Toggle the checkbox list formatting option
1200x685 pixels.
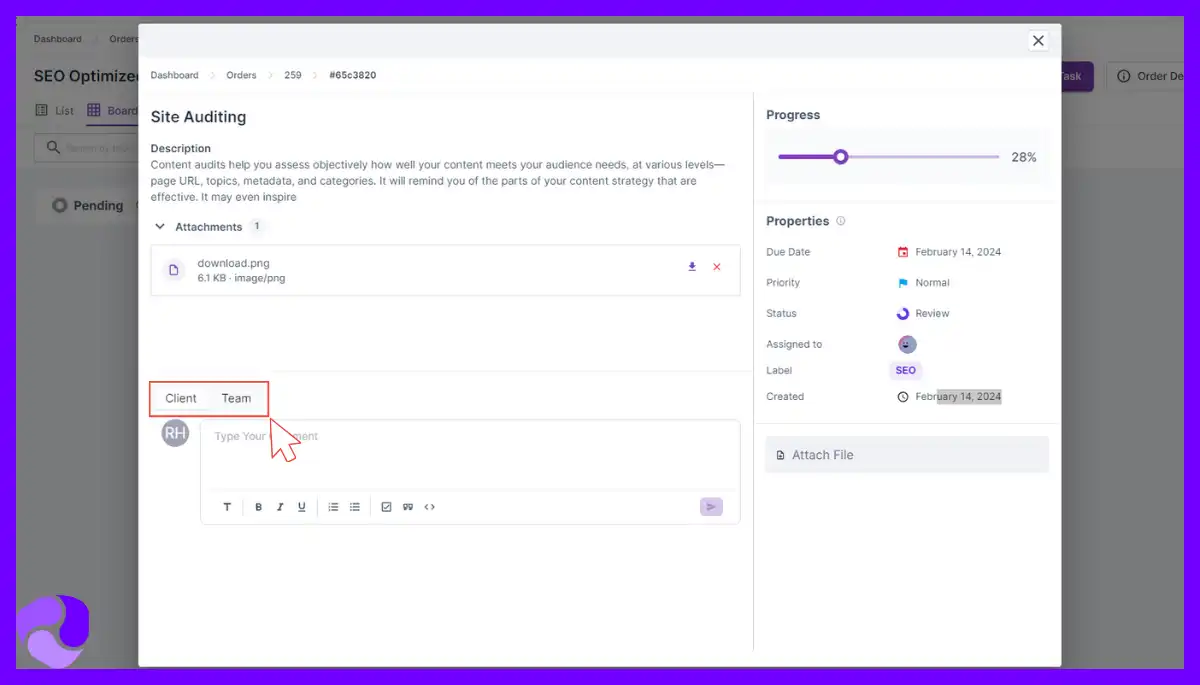coord(387,507)
